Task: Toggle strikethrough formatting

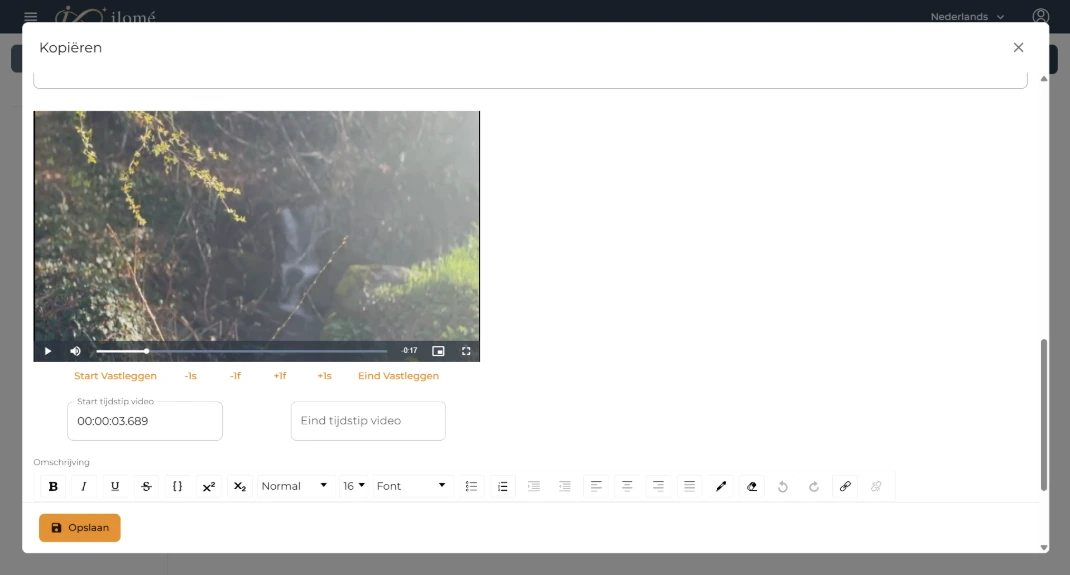Action: pos(146,486)
